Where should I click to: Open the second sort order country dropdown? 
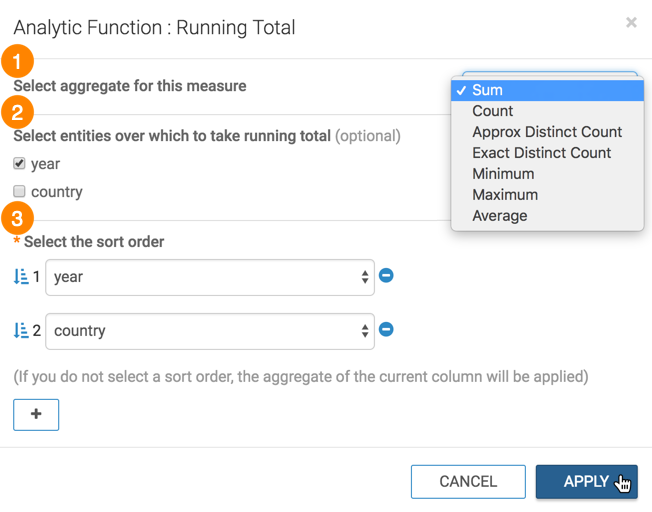pos(212,331)
